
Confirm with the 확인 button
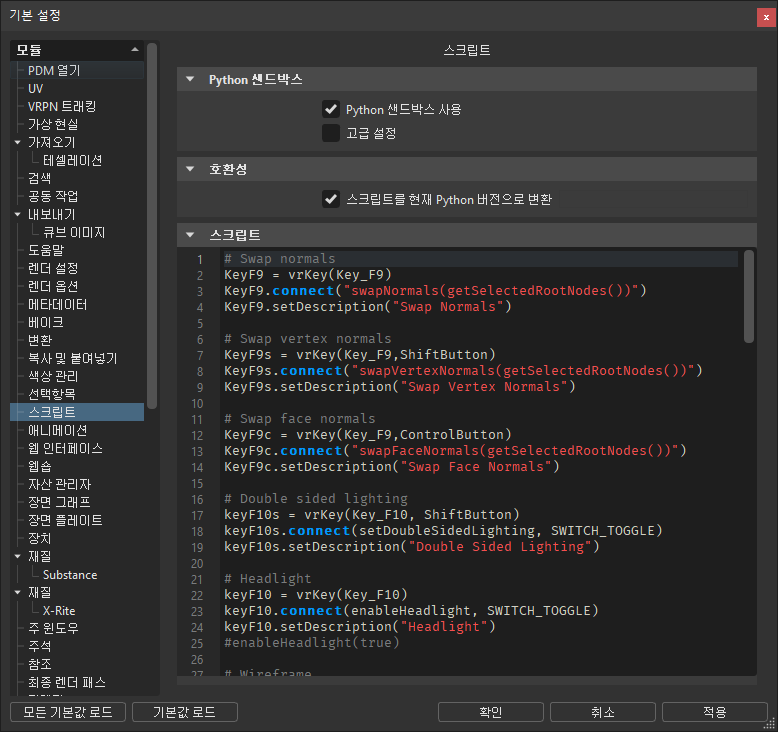tap(491, 712)
